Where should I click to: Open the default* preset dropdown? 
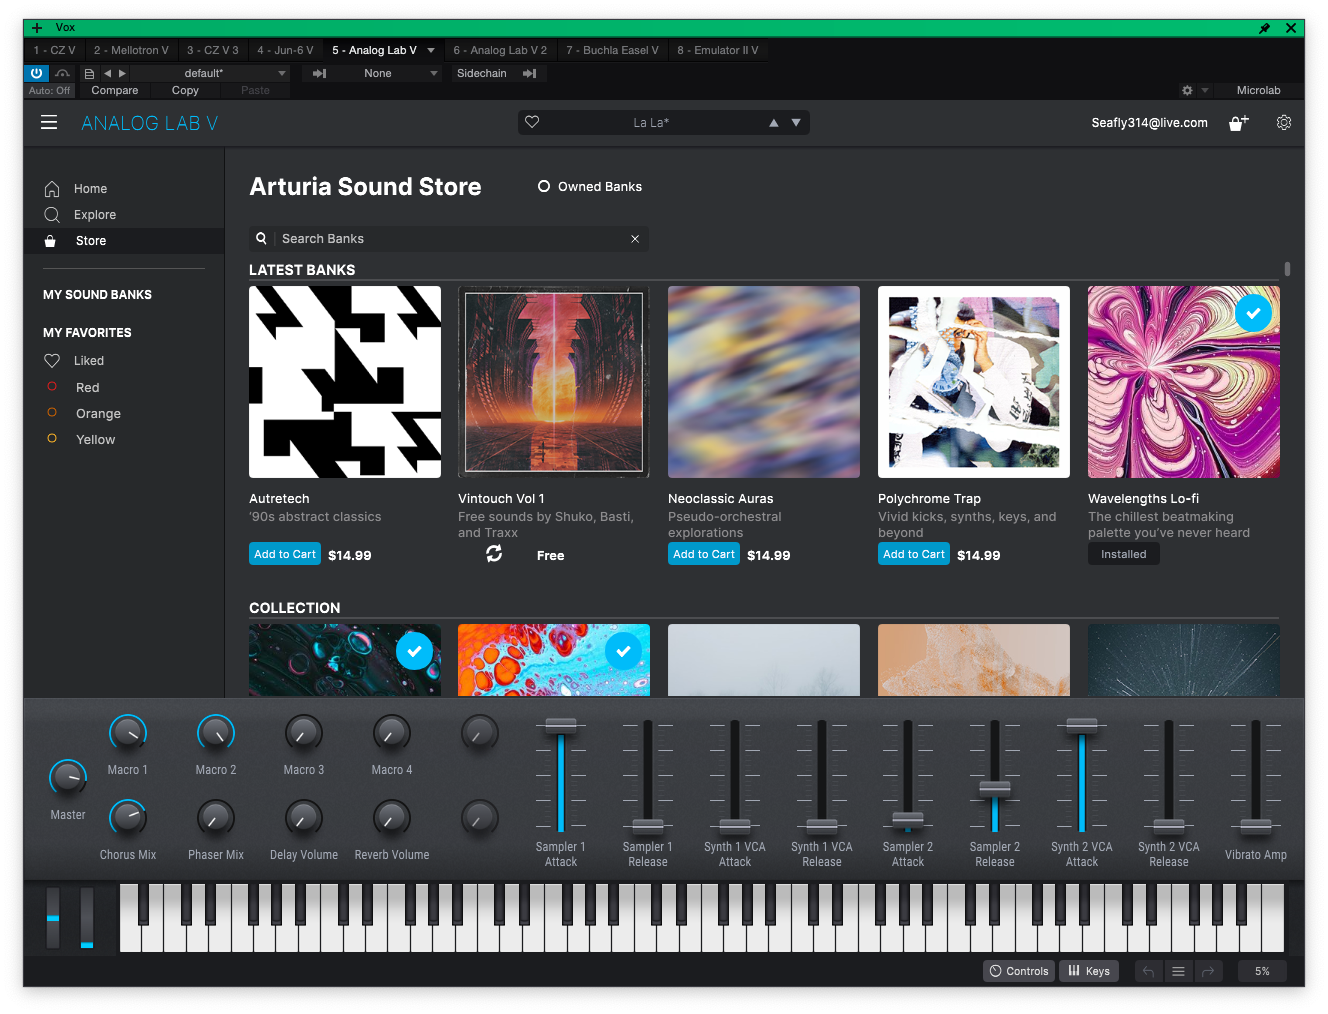(210, 73)
